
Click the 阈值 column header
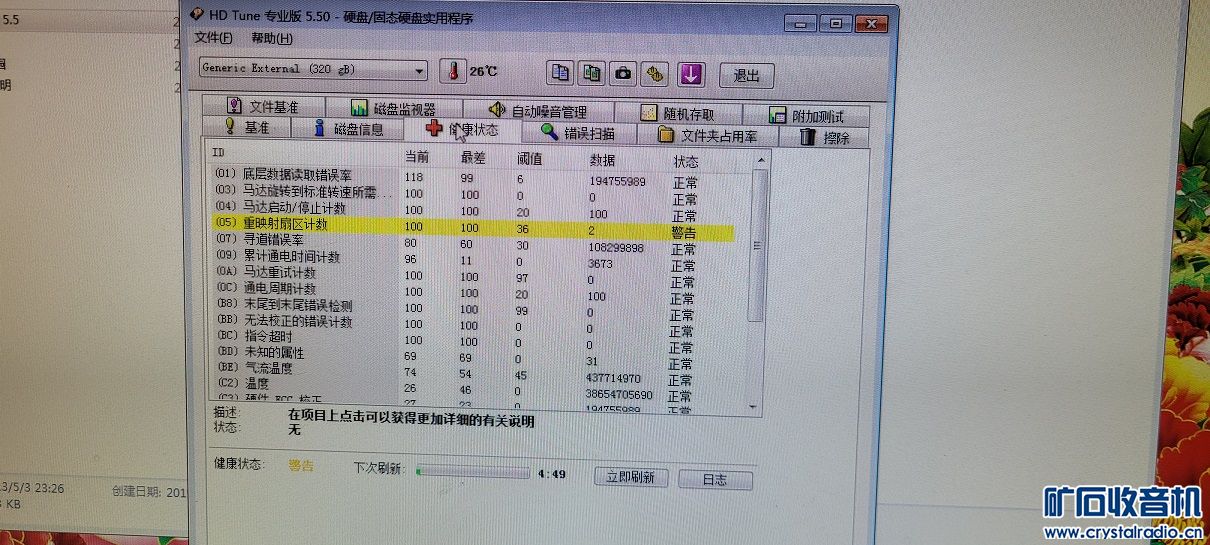[x=530, y=158]
